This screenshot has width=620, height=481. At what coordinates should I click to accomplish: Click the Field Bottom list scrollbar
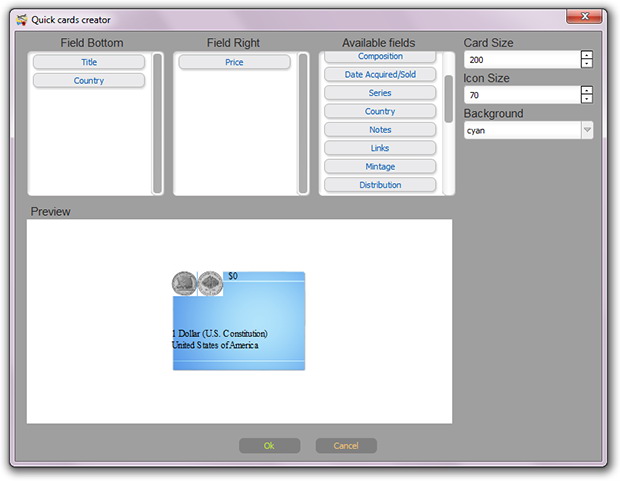click(157, 123)
